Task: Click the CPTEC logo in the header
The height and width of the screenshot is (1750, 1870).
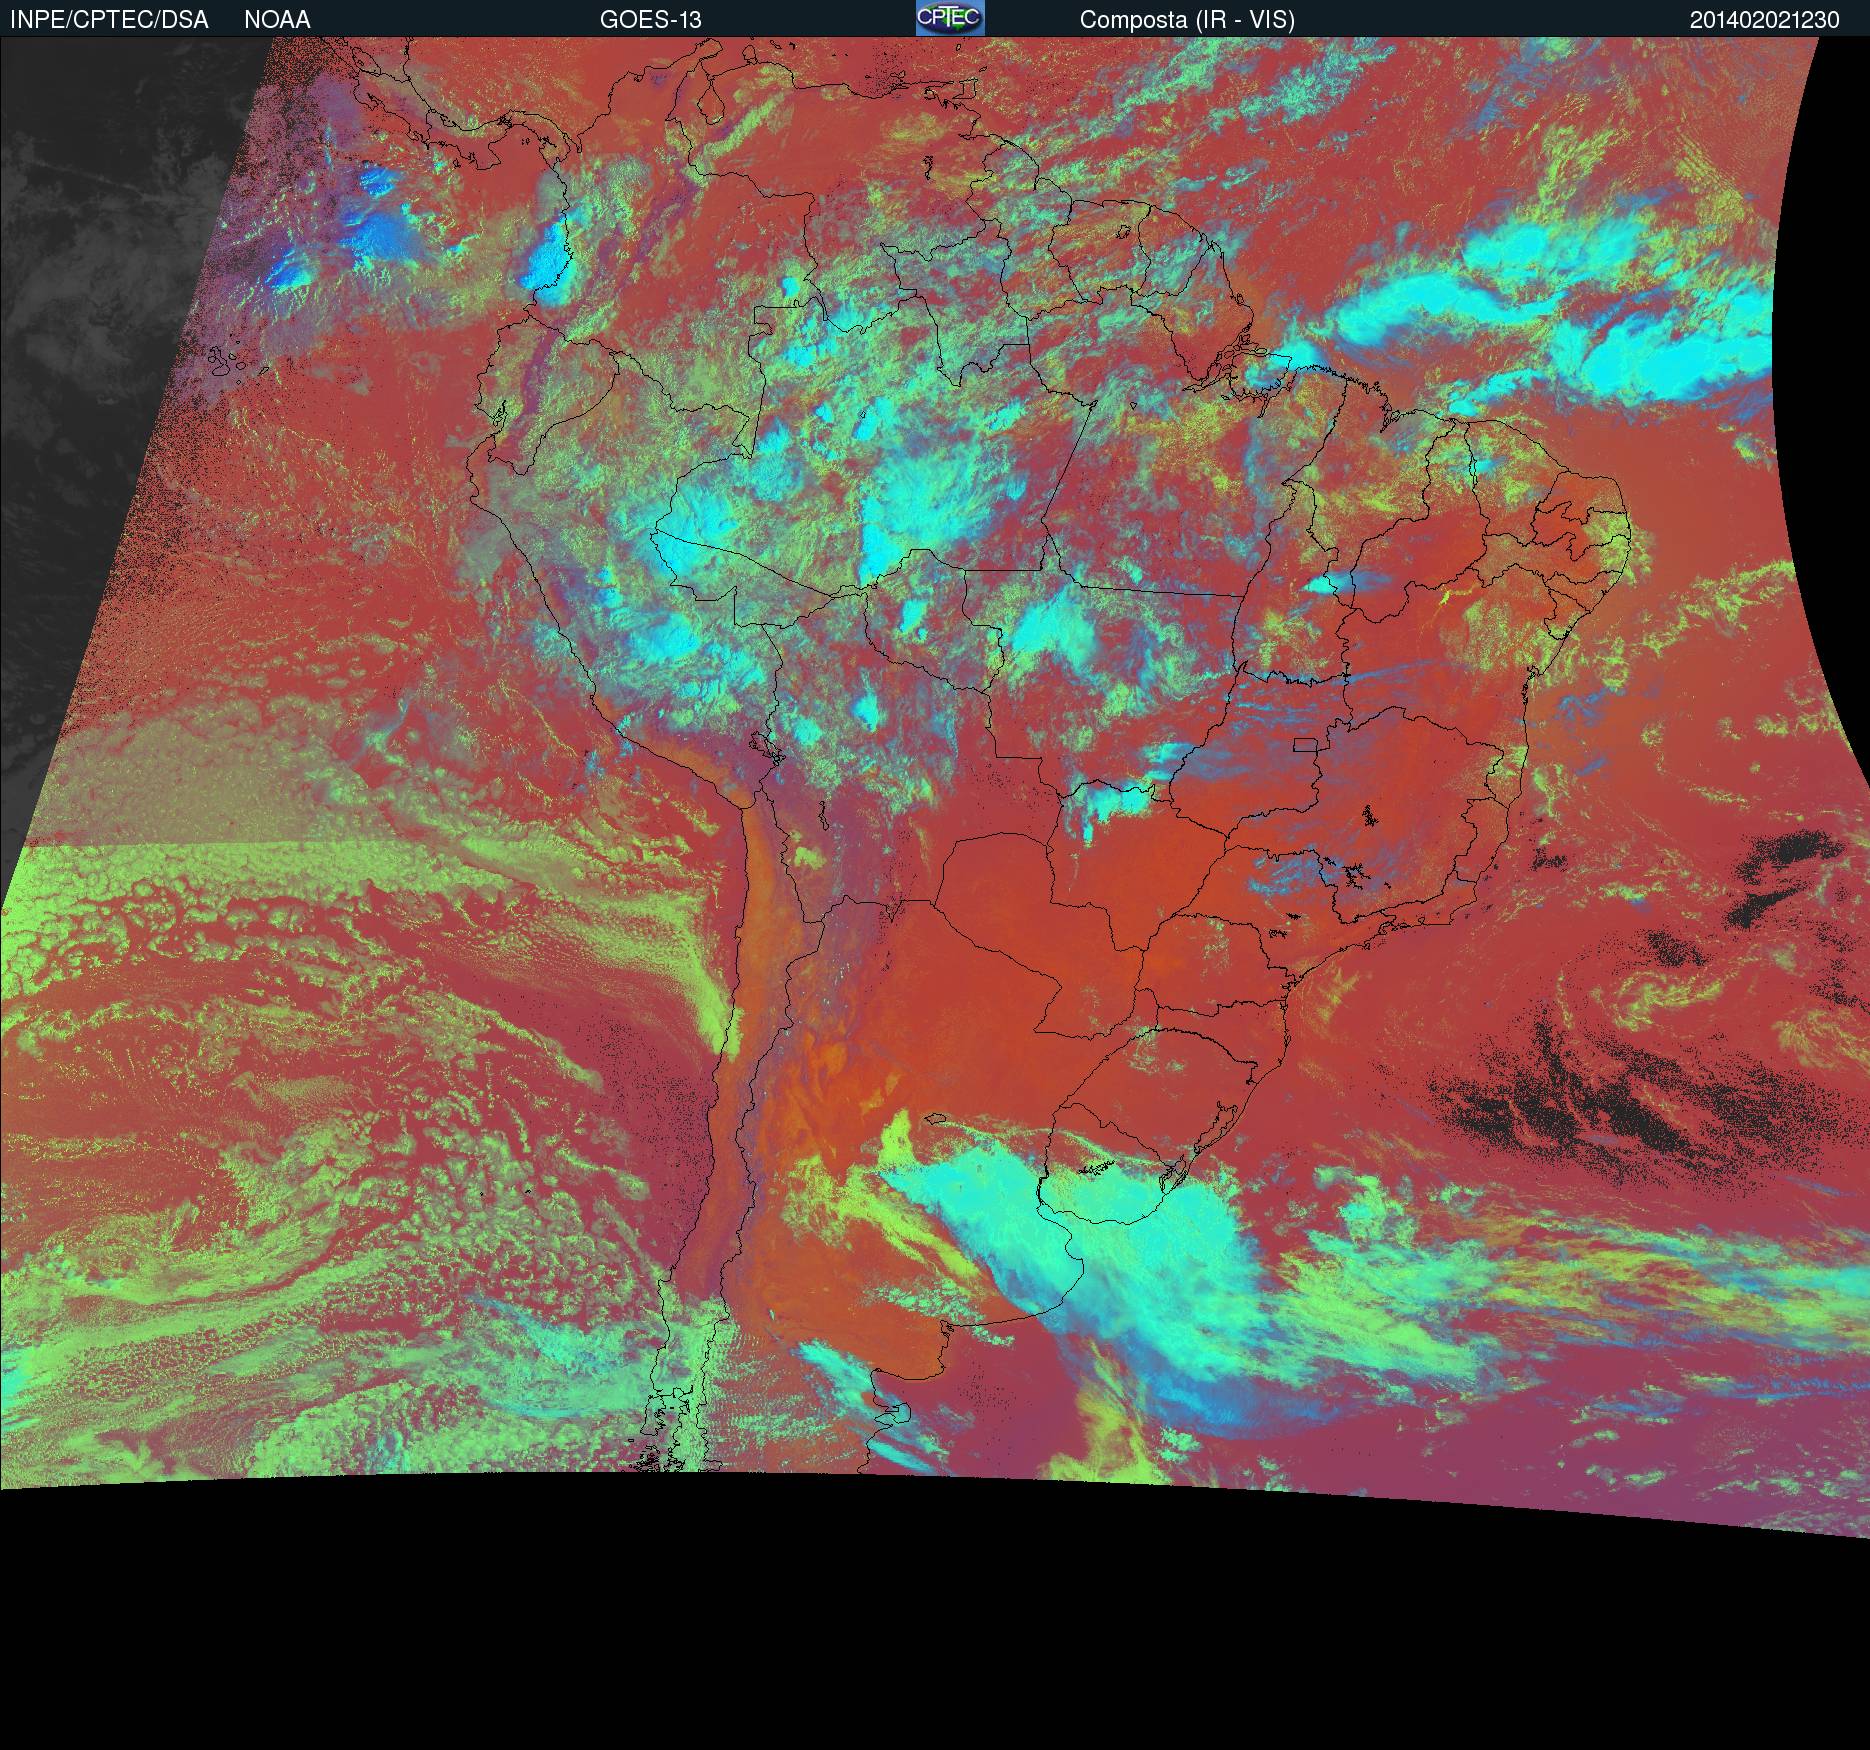Action: [x=949, y=18]
